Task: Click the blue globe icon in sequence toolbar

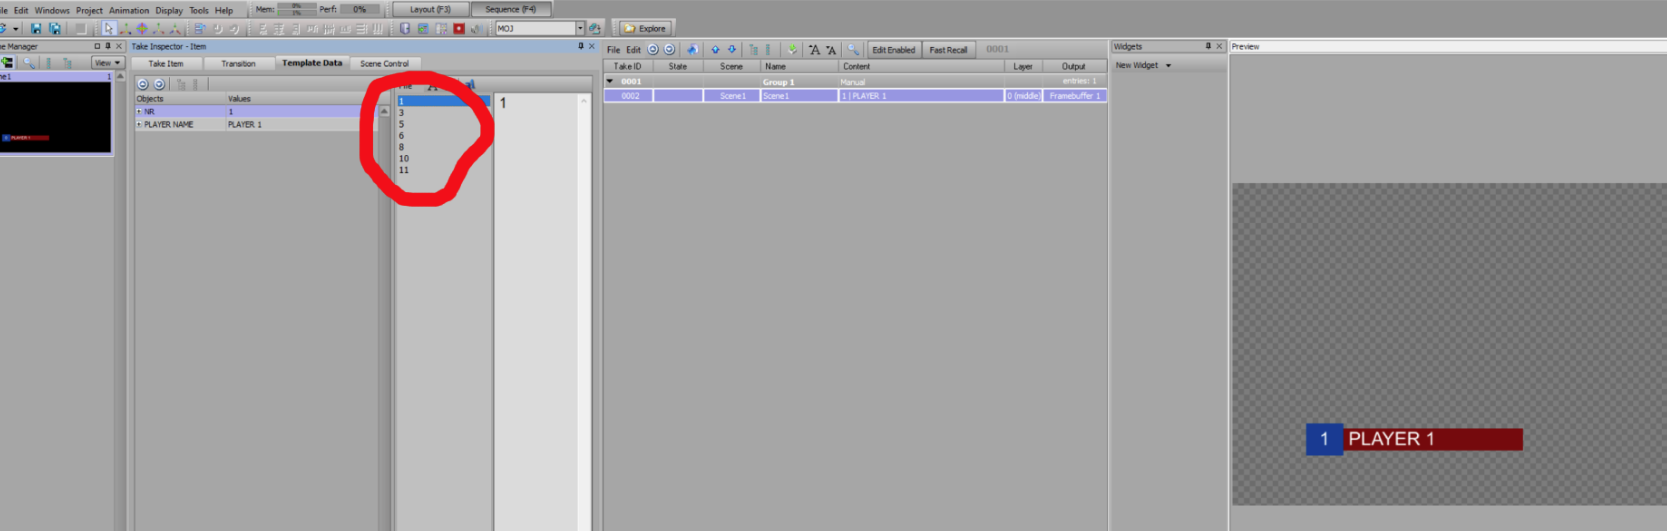Action: coord(692,49)
